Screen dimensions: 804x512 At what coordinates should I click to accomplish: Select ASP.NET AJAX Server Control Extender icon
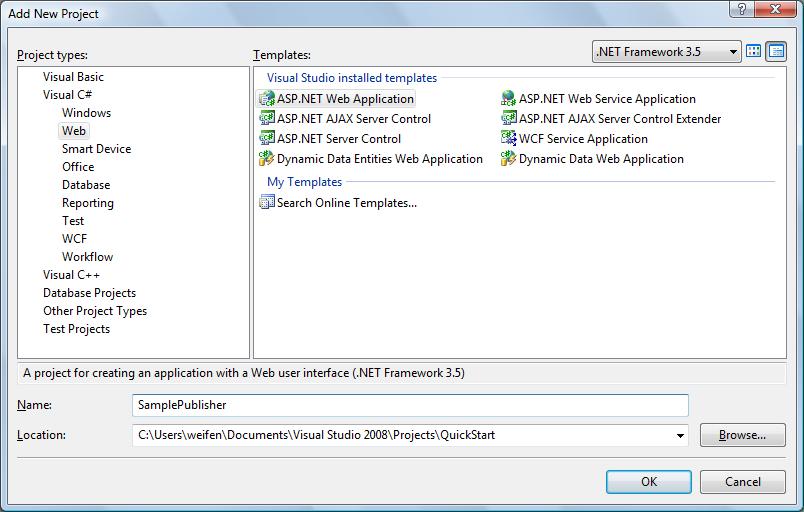pyautogui.click(x=509, y=119)
